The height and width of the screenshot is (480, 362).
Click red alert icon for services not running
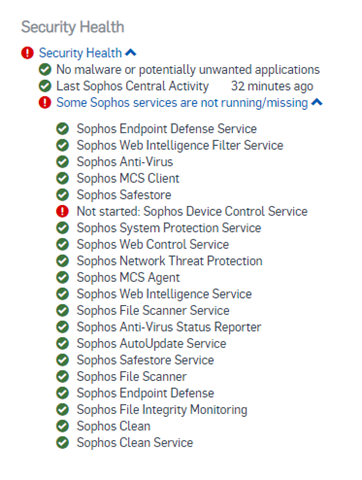pyautogui.click(x=45, y=103)
